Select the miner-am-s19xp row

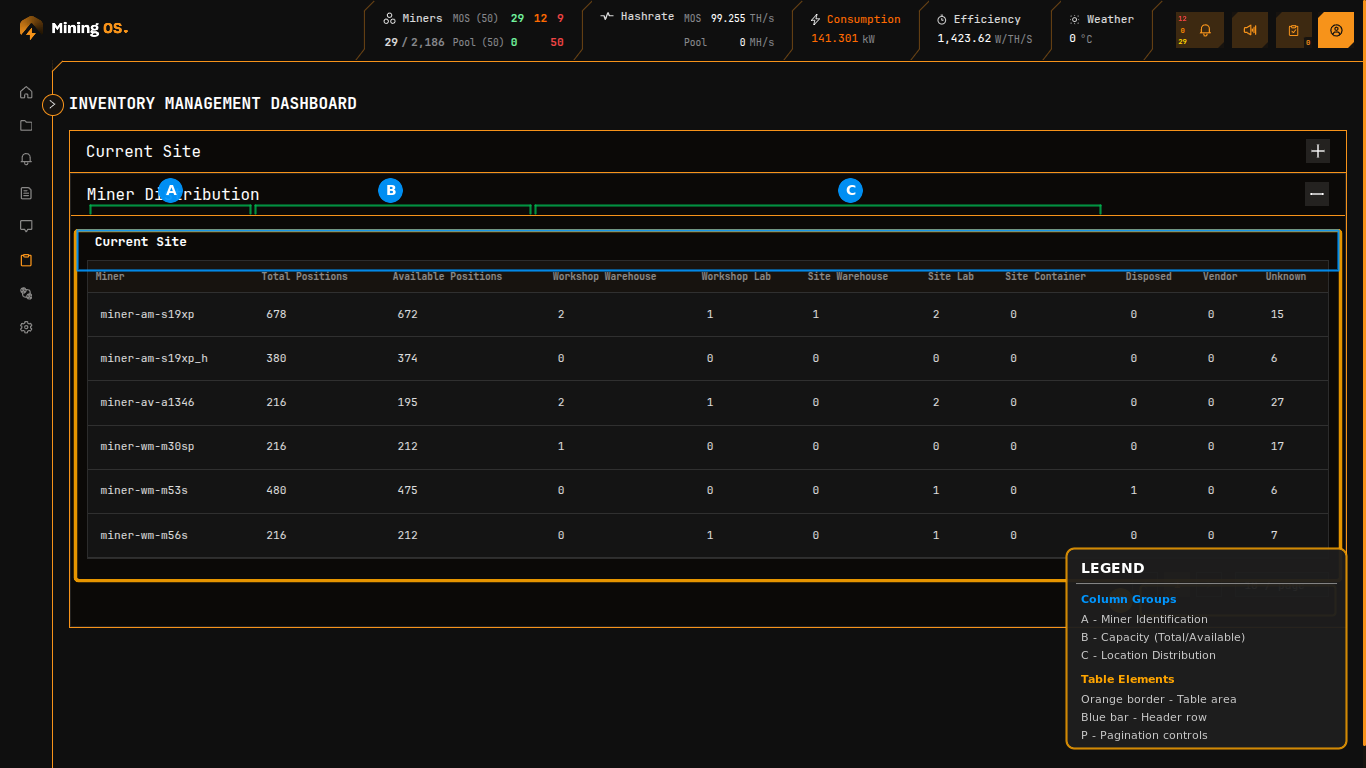click(x=147, y=314)
